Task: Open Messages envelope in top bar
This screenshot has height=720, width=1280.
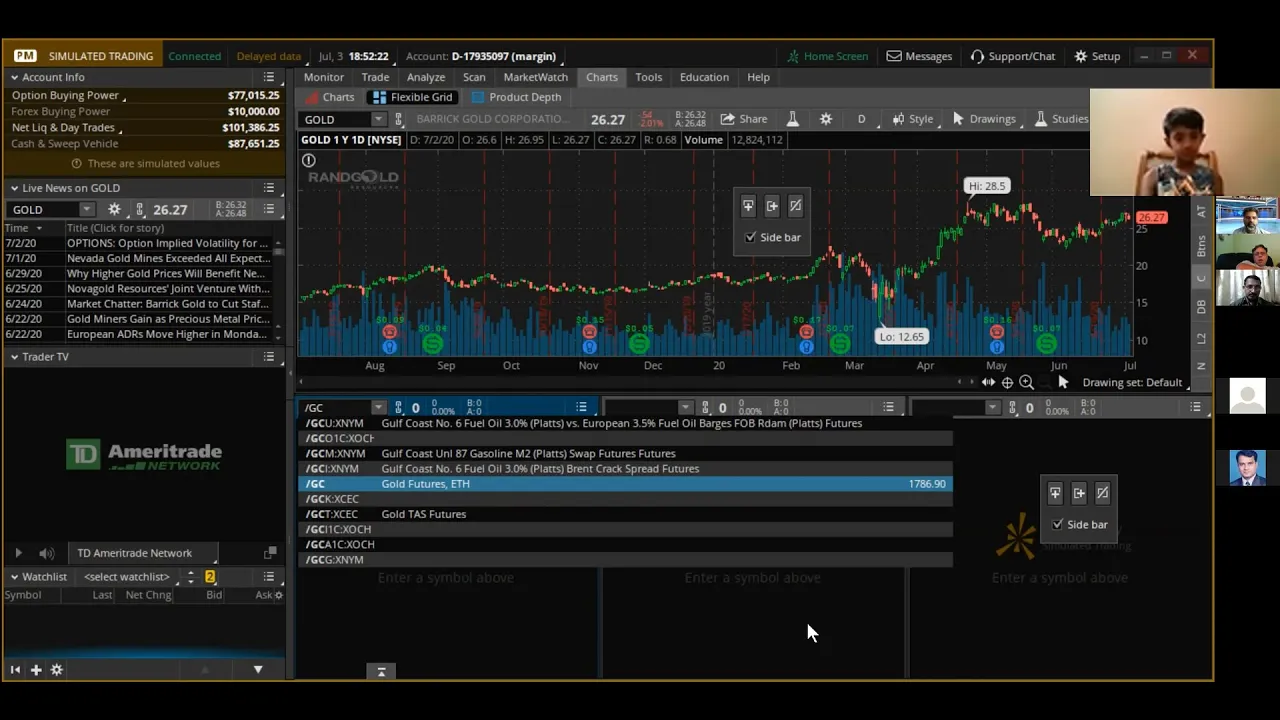Action: click(919, 56)
